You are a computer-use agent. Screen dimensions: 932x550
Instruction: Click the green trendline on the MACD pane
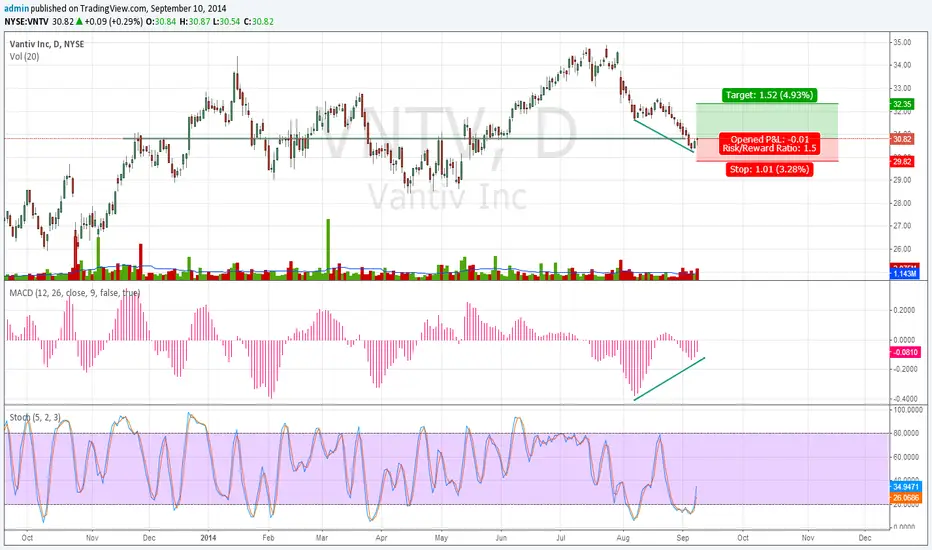point(669,379)
